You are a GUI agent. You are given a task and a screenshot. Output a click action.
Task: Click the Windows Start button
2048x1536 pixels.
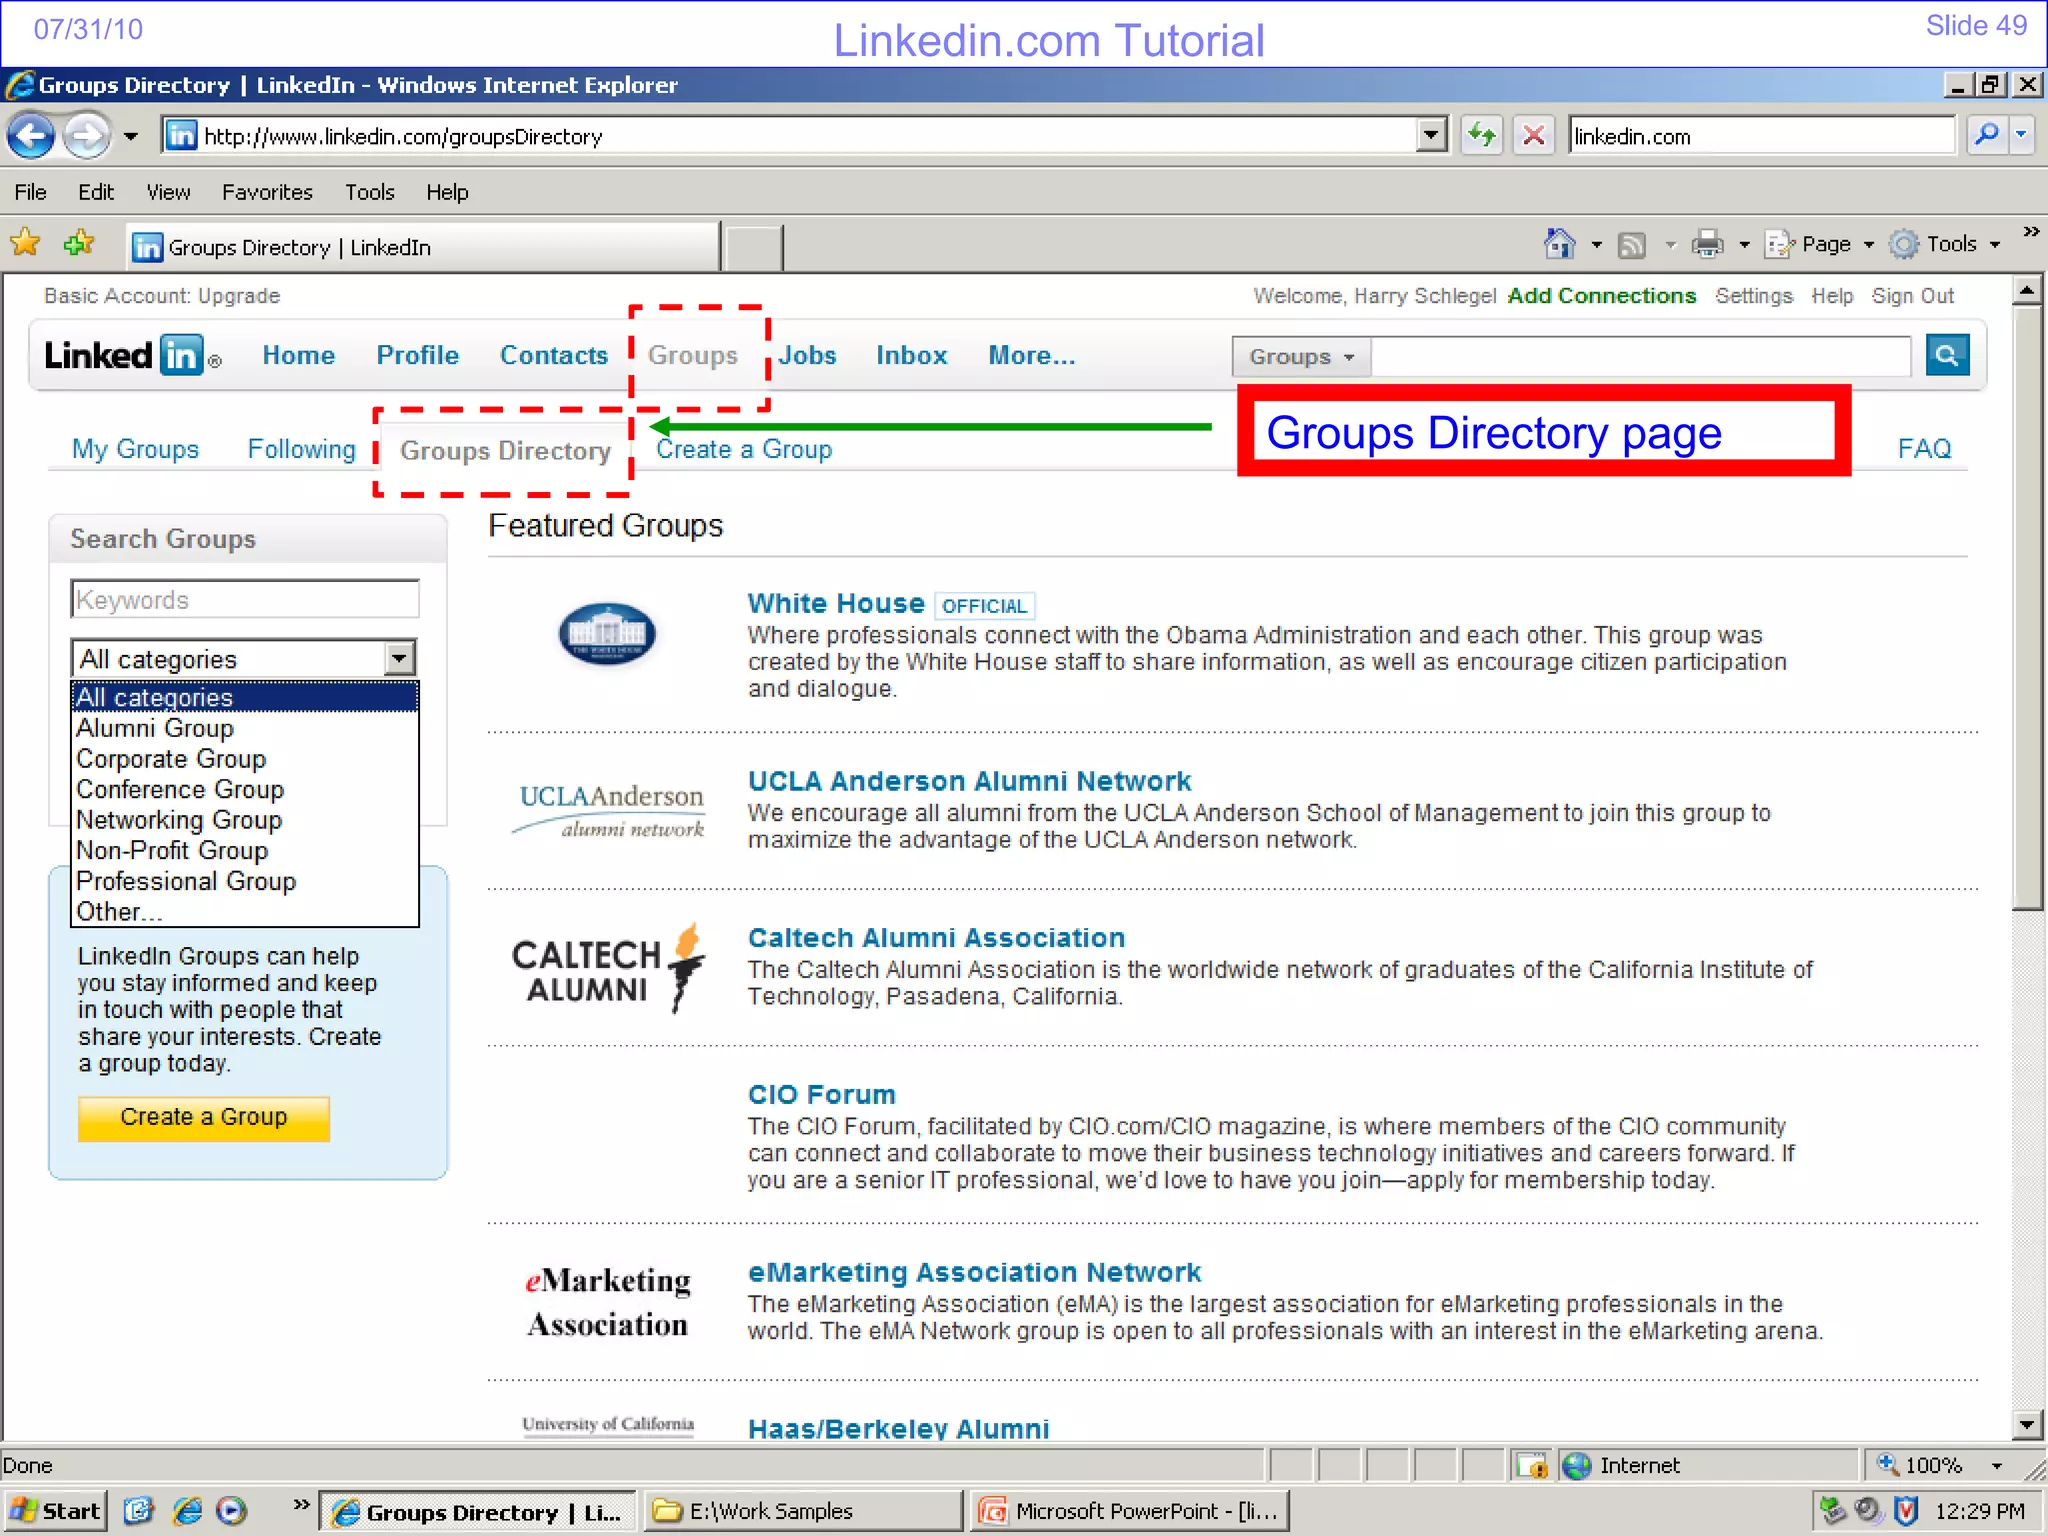[55, 1511]
